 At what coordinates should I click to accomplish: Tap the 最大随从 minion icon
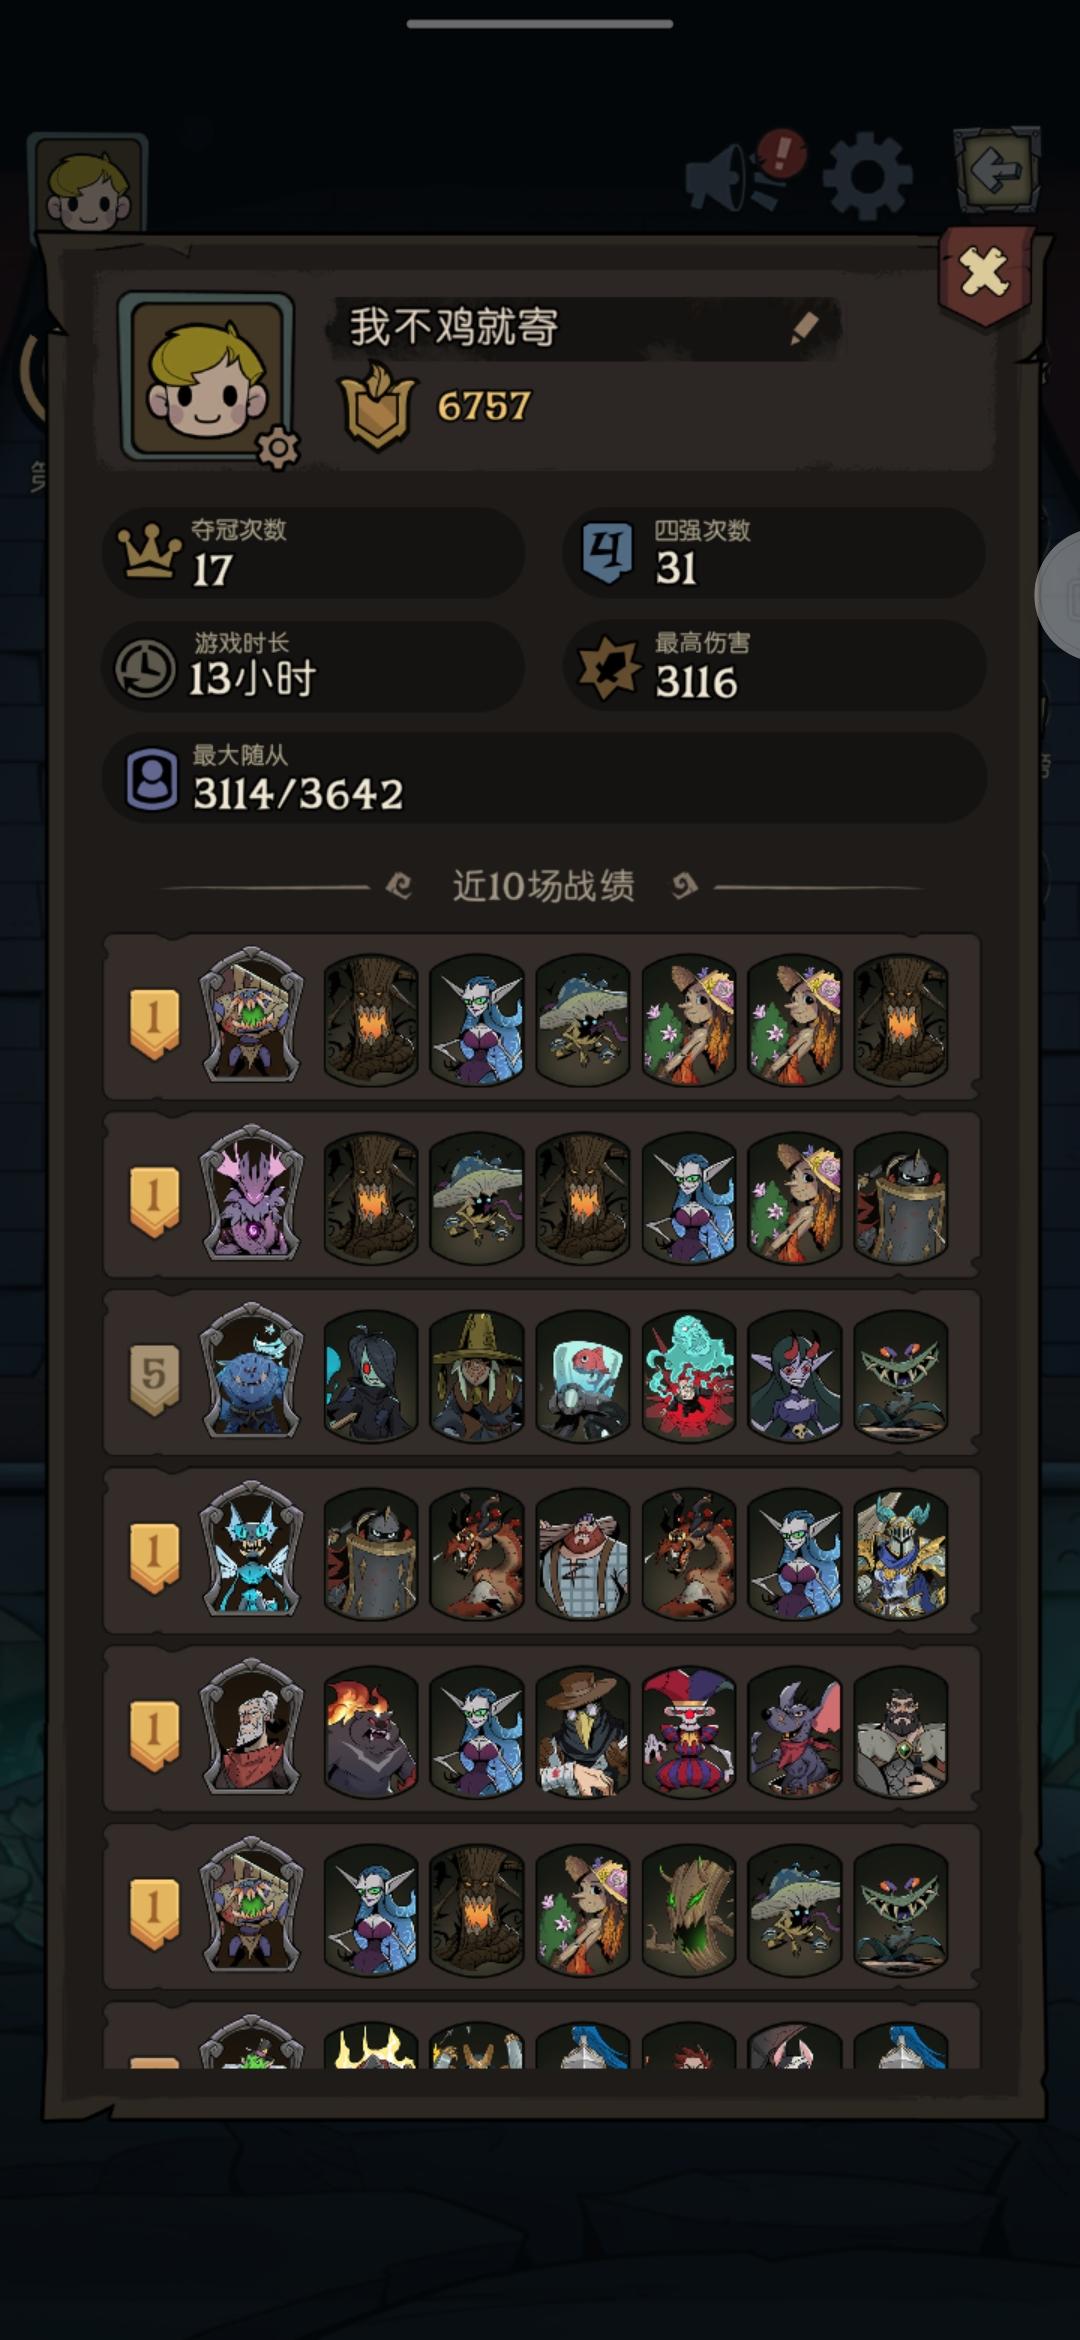pos(151,780)
